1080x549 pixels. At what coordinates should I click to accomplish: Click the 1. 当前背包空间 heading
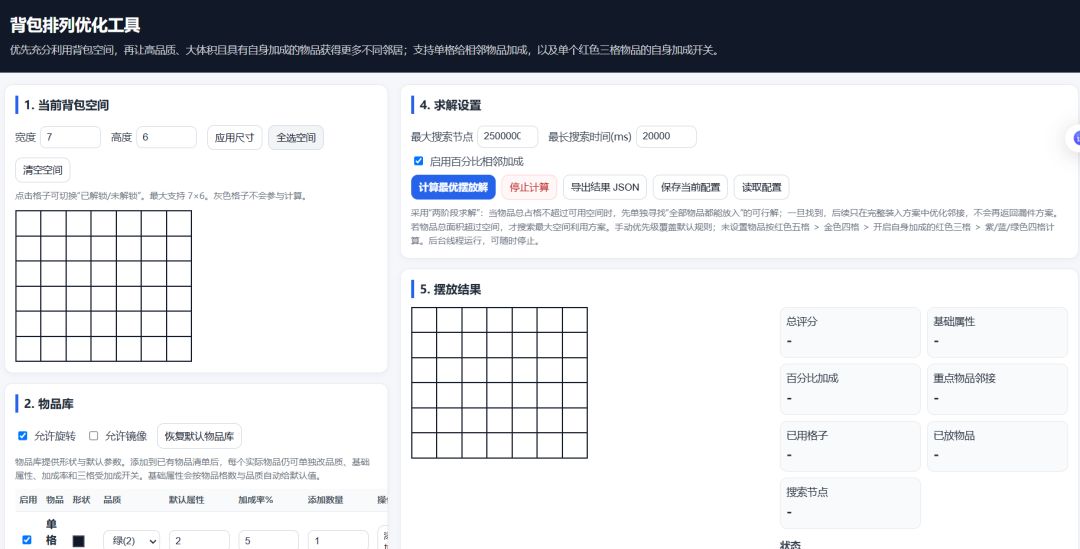66,105
